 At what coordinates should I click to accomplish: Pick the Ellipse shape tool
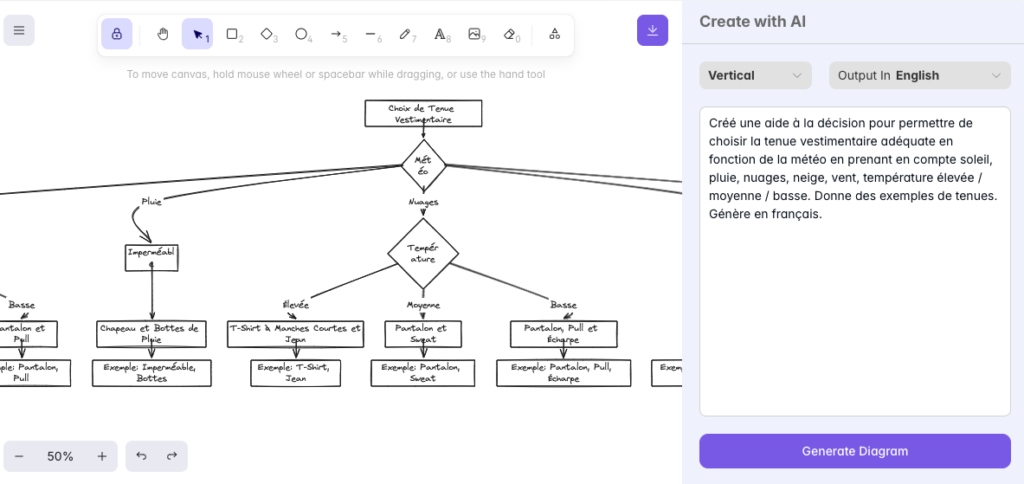[x=301, y=34]
